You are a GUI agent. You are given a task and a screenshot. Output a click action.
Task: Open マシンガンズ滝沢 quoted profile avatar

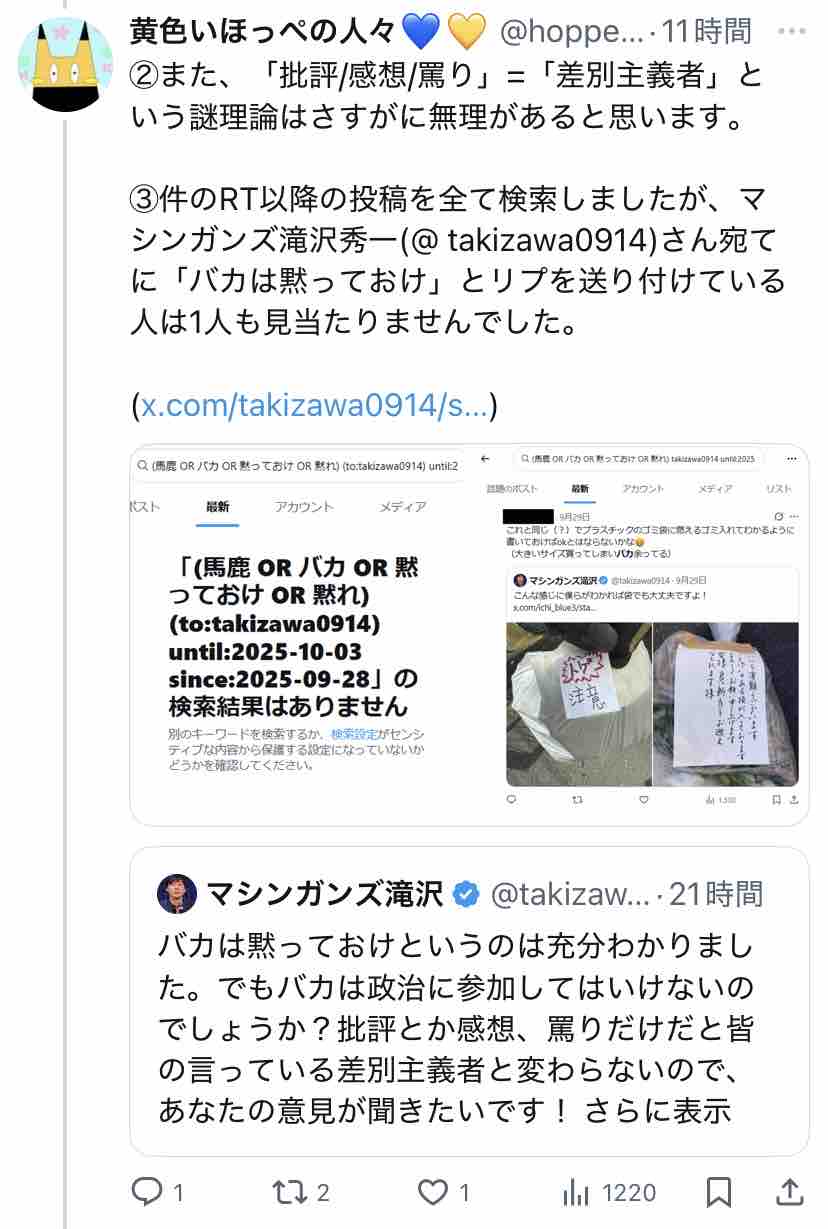click(x=177, y=893)
